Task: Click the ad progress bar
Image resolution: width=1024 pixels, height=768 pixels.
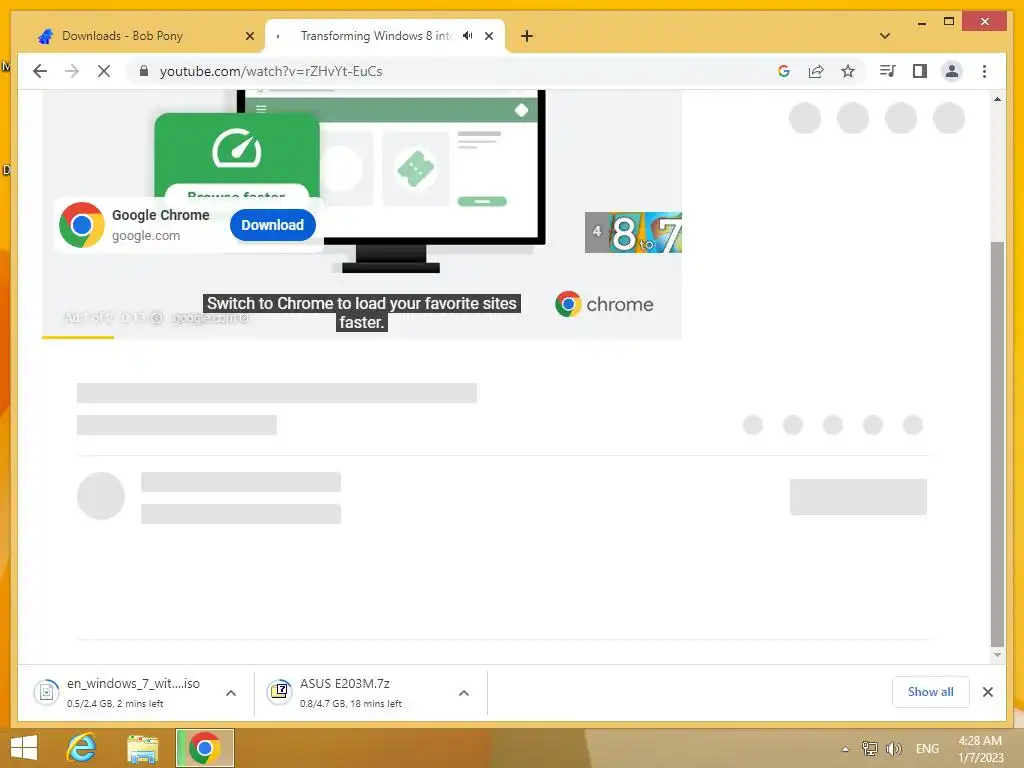Action: 362,337
